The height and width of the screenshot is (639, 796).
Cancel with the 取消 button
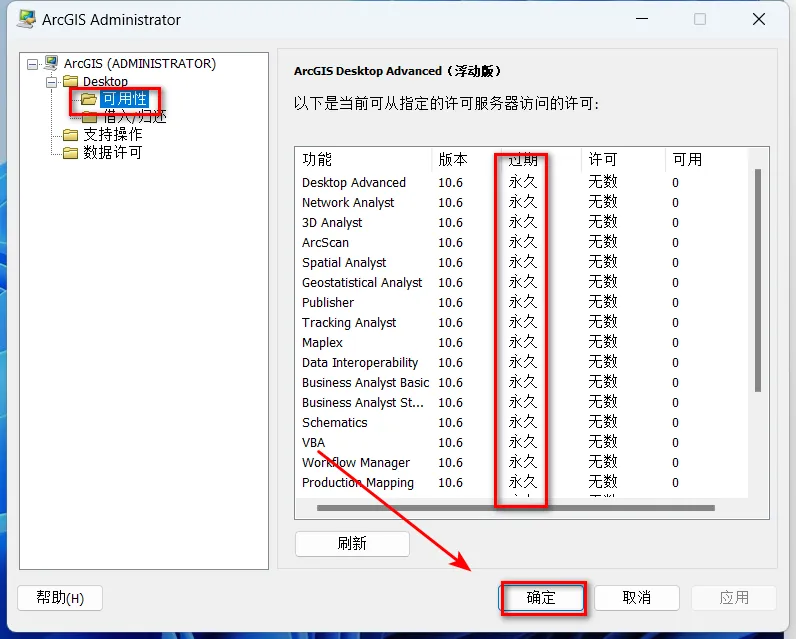(637, 598)
